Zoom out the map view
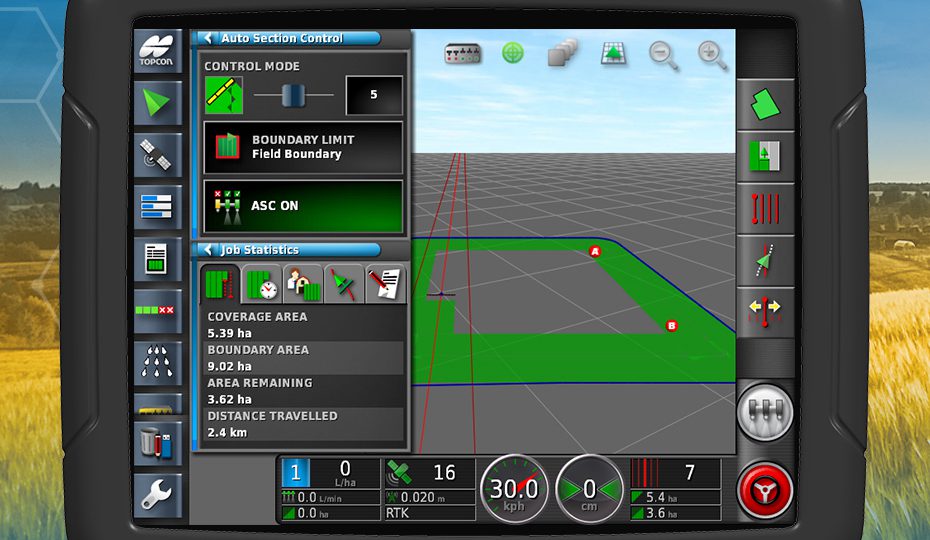 click(663, 55)
